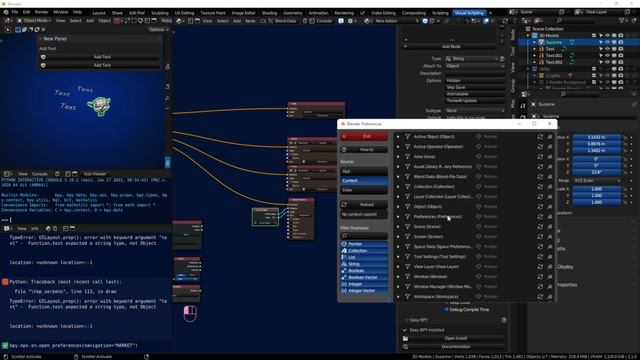
Task: Click the Filter Overview search field
Action: click(x=364, y=236)
